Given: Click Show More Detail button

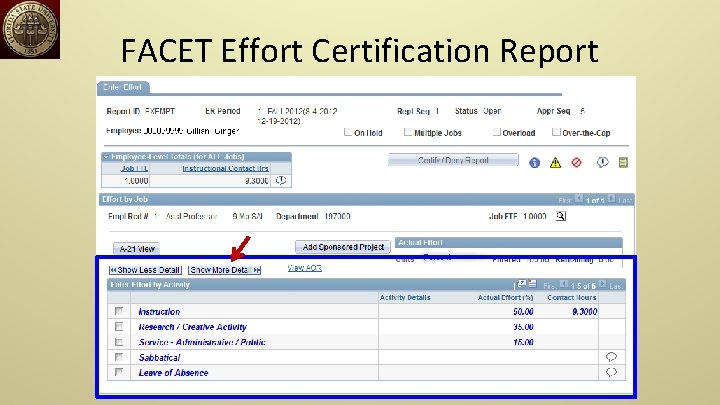Looking at the screenshot, I should pos(225,270).
